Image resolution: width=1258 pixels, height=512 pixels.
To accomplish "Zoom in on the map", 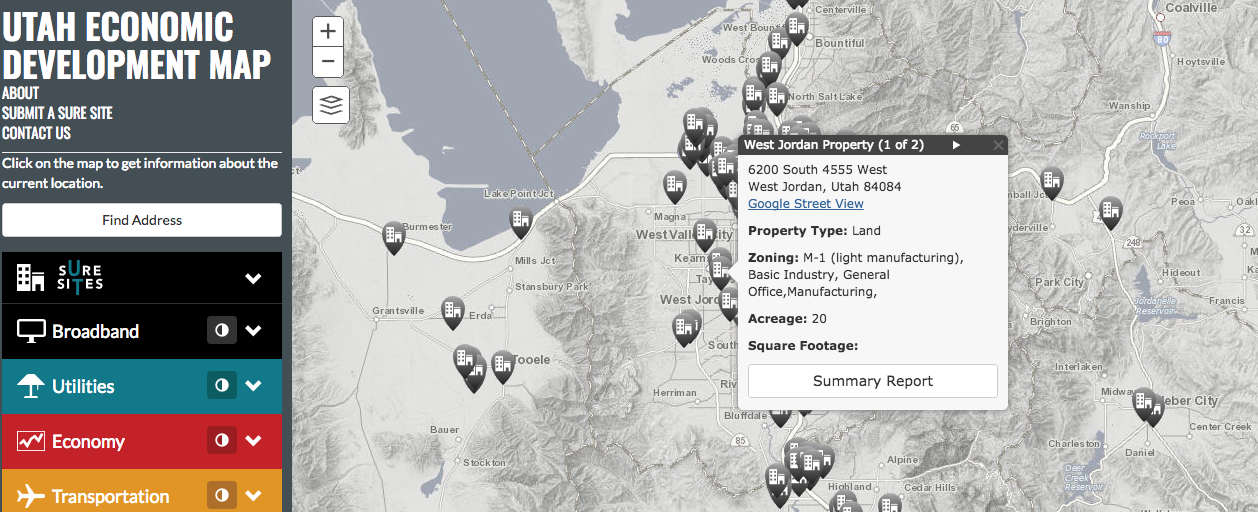I will 328,31.
